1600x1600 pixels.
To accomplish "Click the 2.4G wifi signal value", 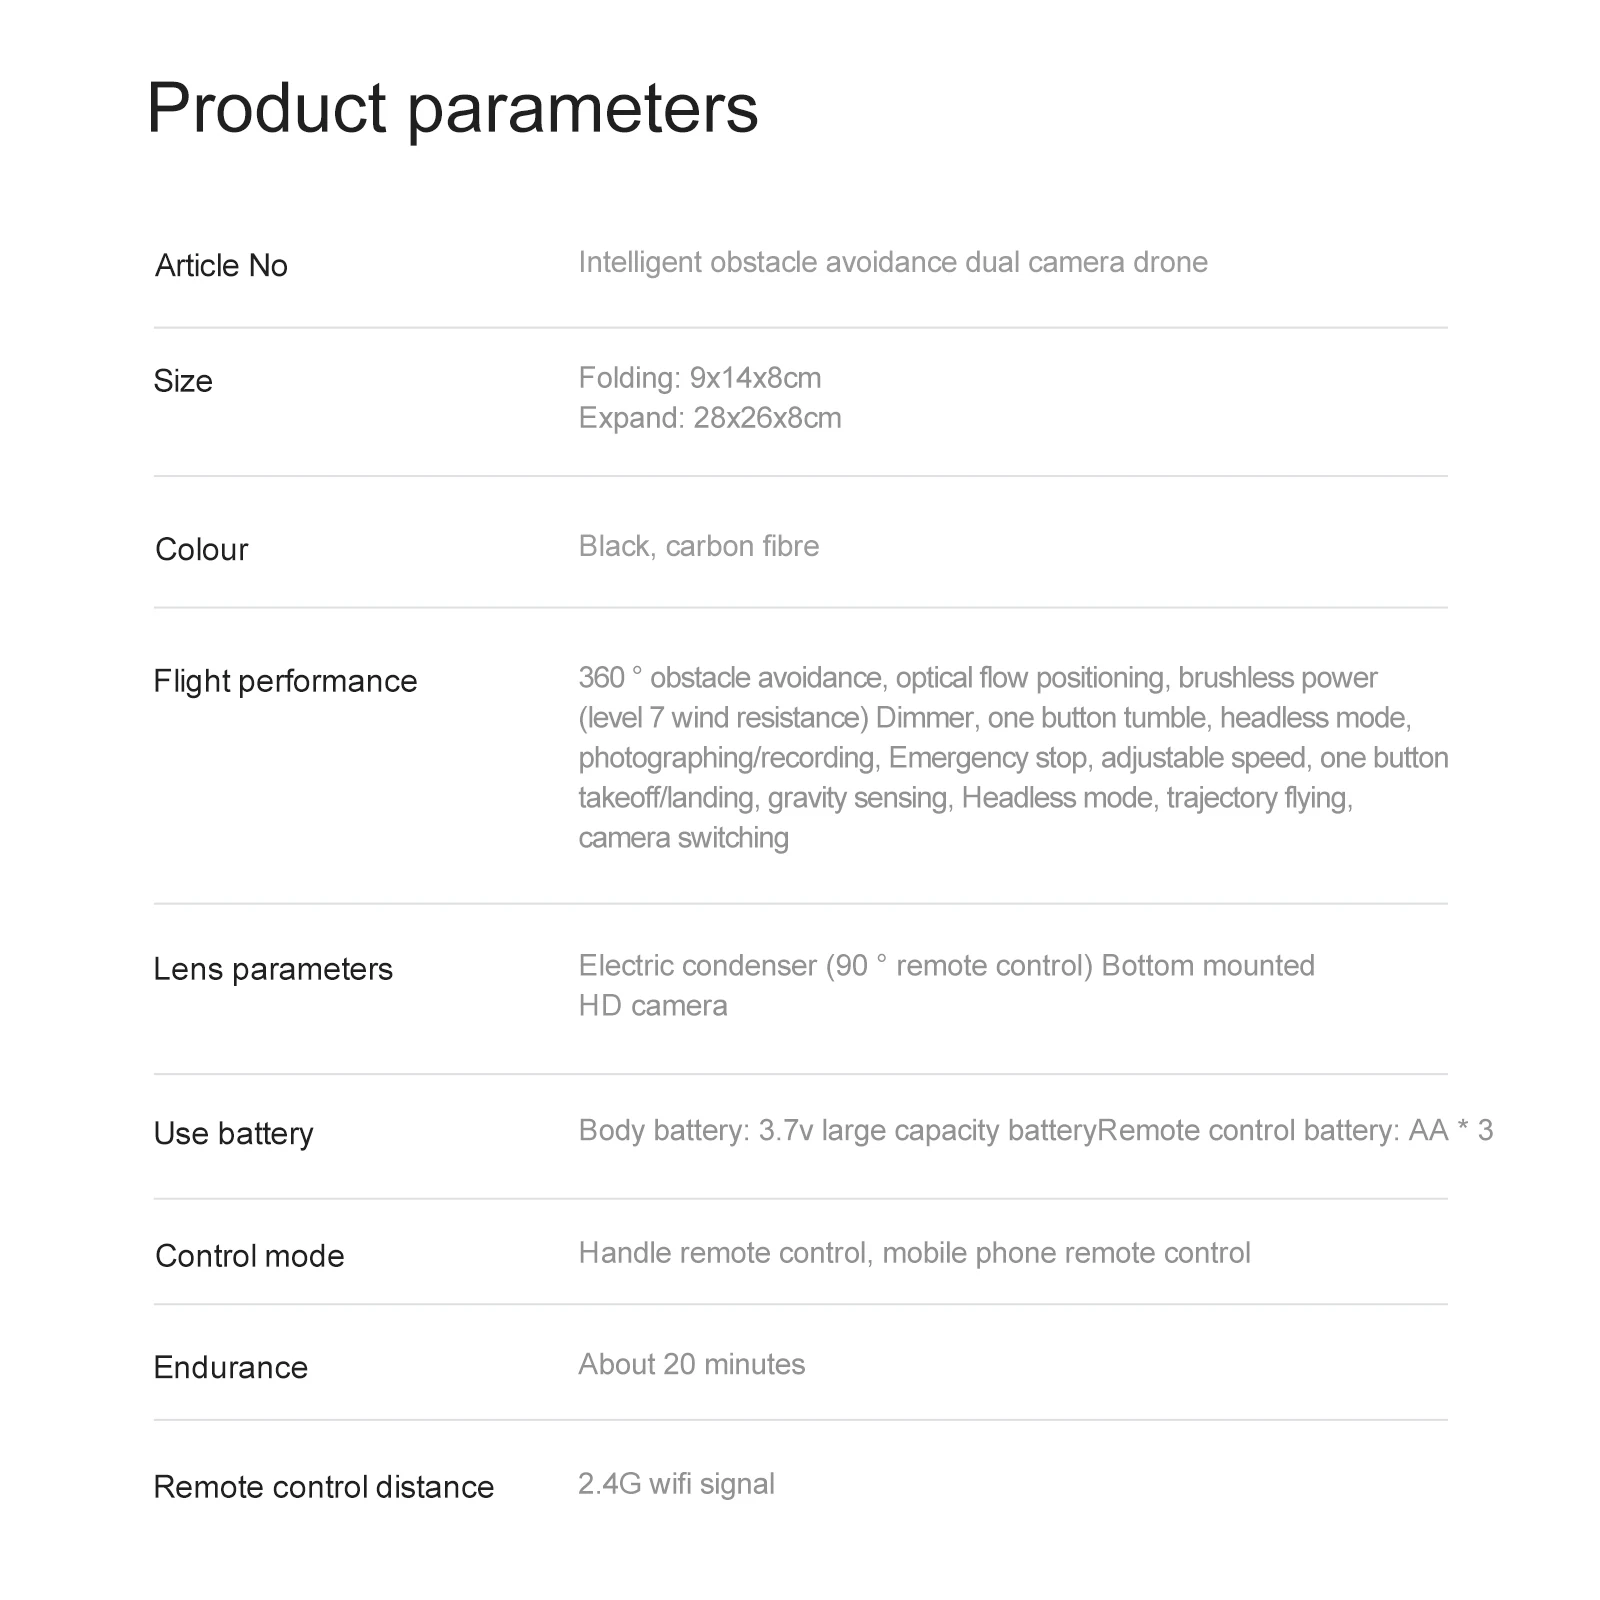I will click(676, 1484).
